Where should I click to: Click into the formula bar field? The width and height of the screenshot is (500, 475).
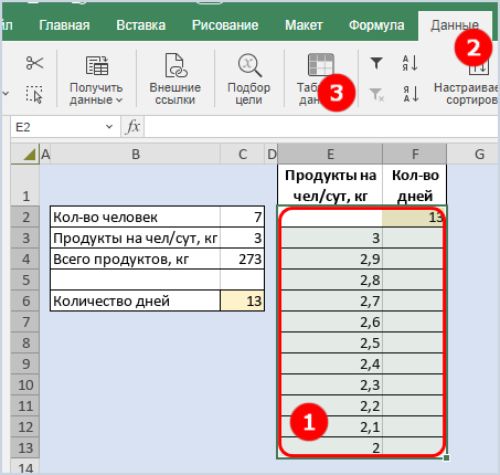321,127
